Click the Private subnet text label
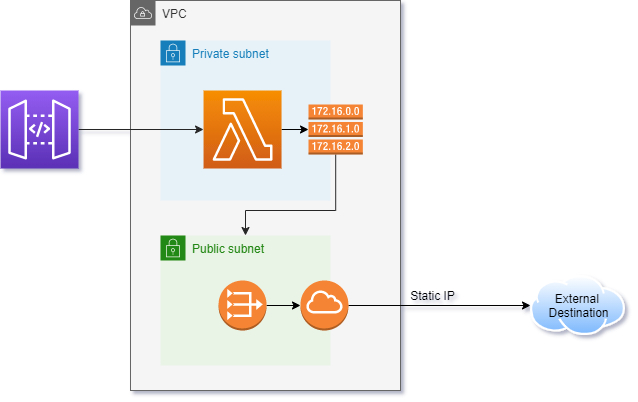The image size is (638, 402). point(230,53)
